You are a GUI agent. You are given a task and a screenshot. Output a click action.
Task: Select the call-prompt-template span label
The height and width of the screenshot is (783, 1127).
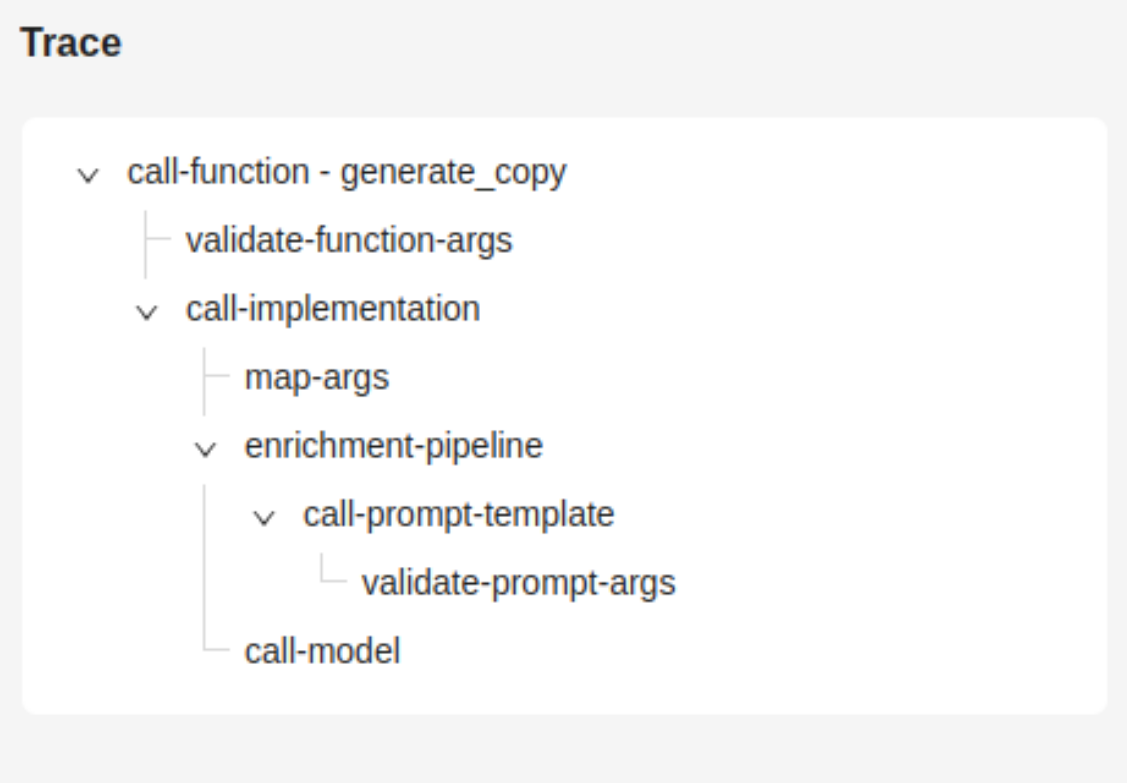pyautogui.click(x=459, y=515)
